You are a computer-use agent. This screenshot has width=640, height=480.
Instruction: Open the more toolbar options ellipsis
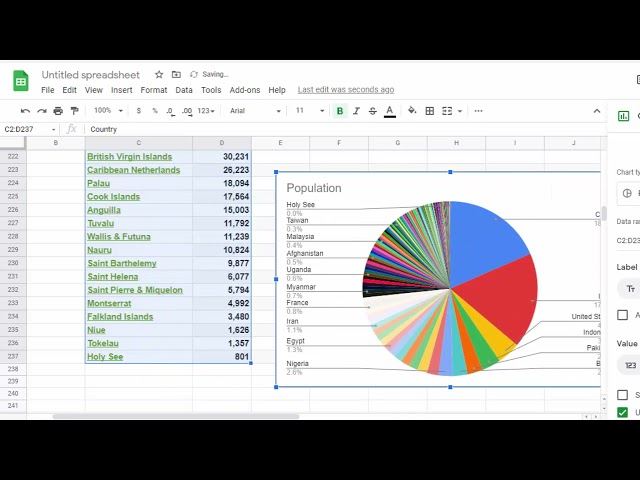click(478, 111)
